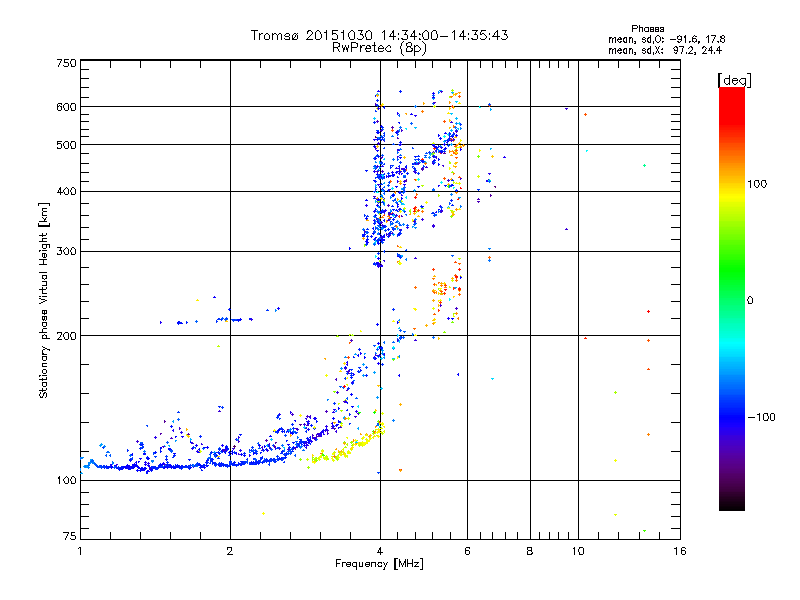Click the 'Frequency [MHz]' axis label
The width and height of the screenshot is (800, 600).
pyautogui.click(x=379, y=564)
